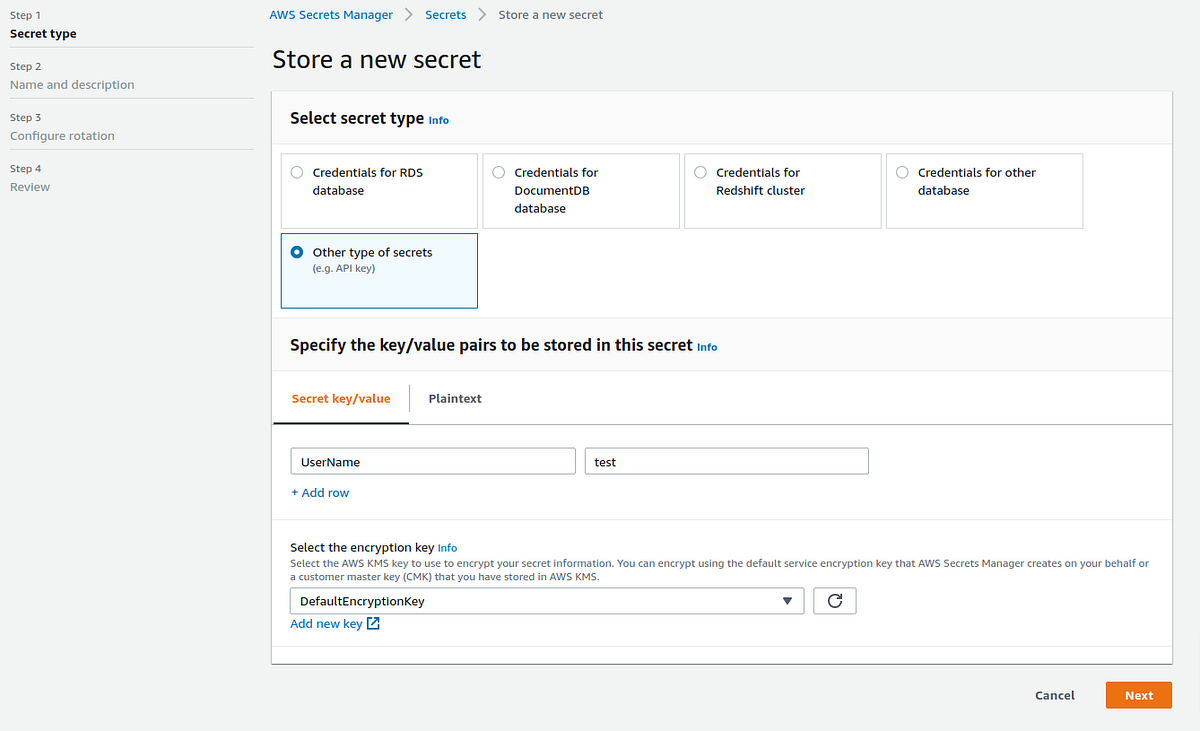This screenshot has width=1200, height=731.
Task: Click the test value input field
Action: pos(726,460)
